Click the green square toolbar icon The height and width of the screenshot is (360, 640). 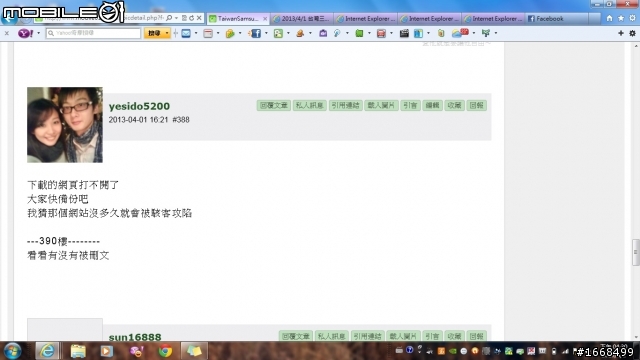point(359,33)
